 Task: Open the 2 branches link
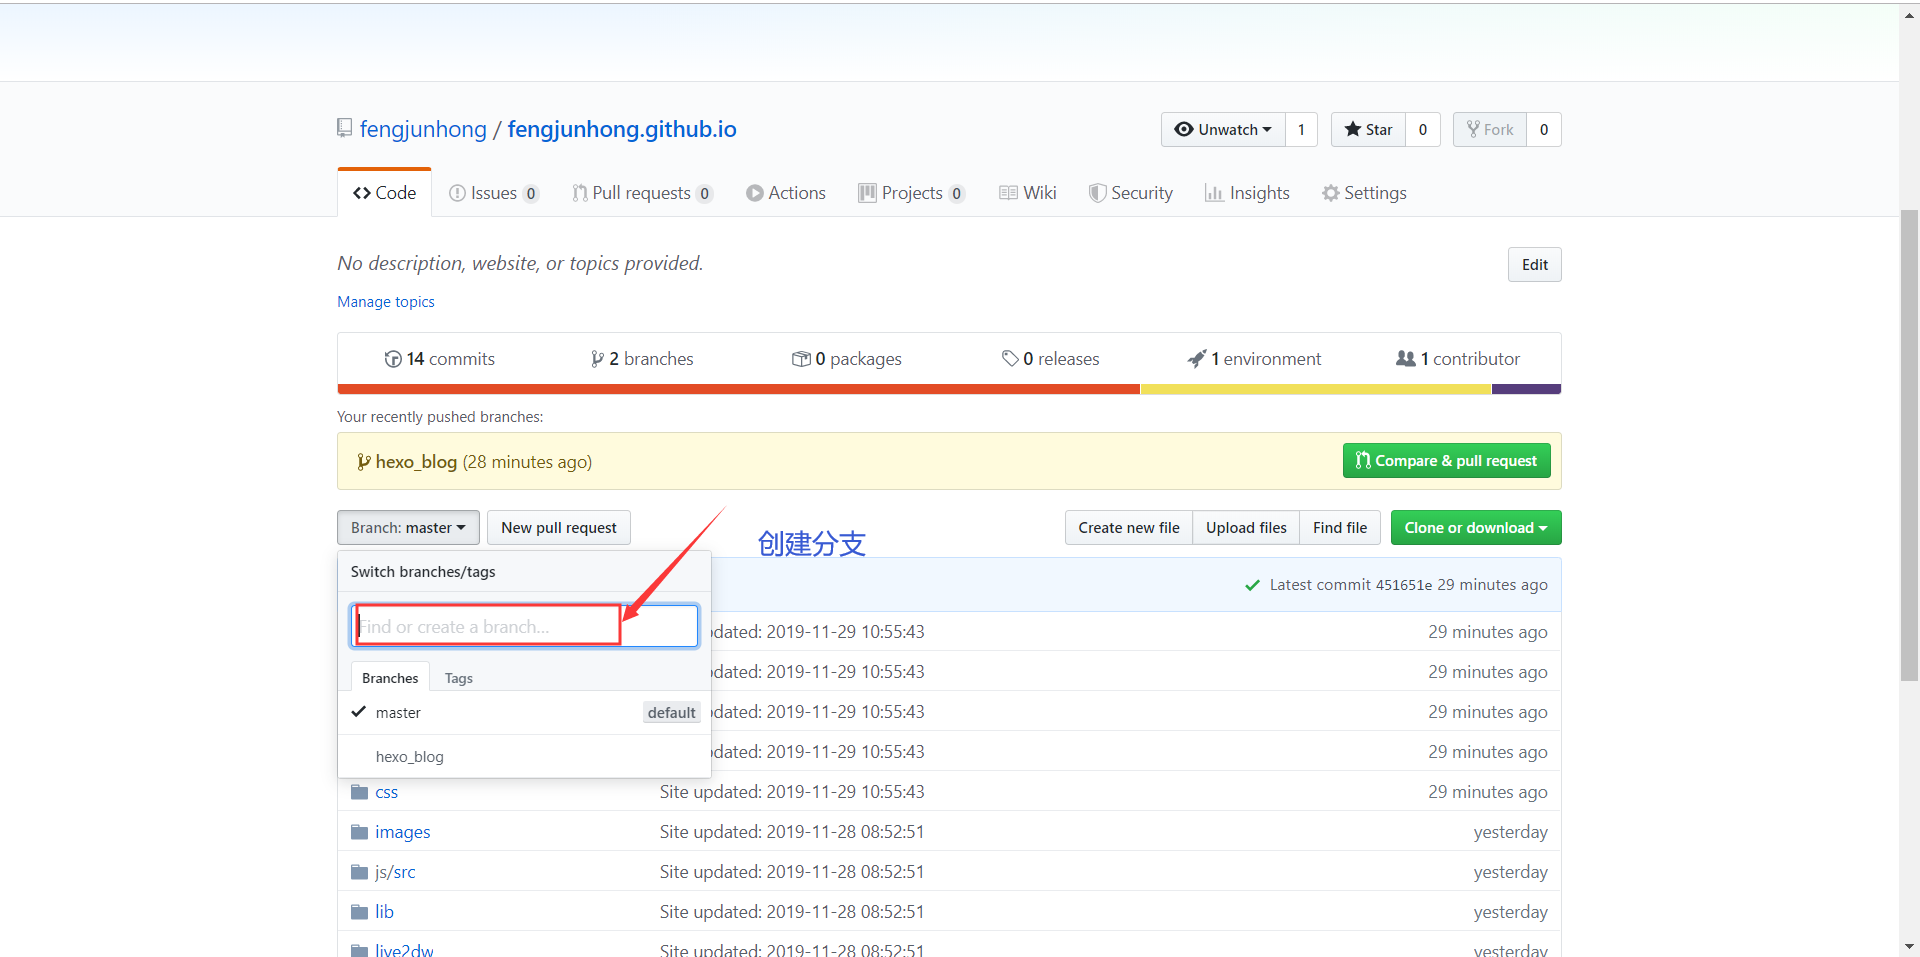[642, 359]
